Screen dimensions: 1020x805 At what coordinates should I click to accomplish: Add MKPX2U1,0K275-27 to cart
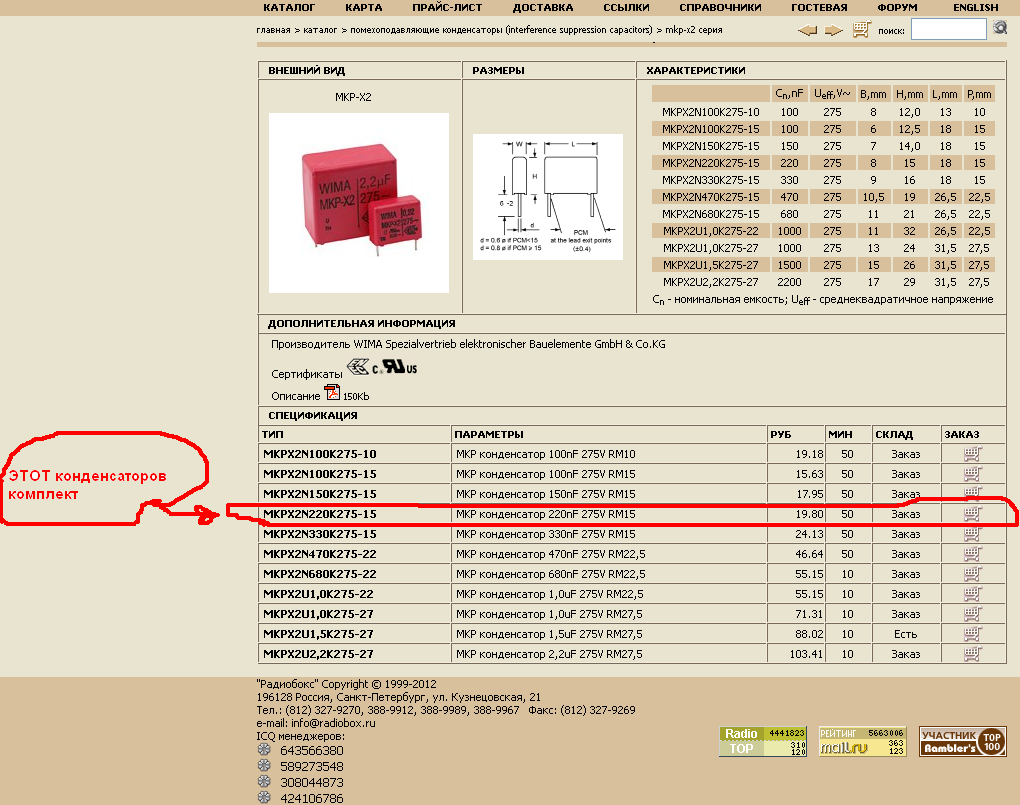(972, 614)
